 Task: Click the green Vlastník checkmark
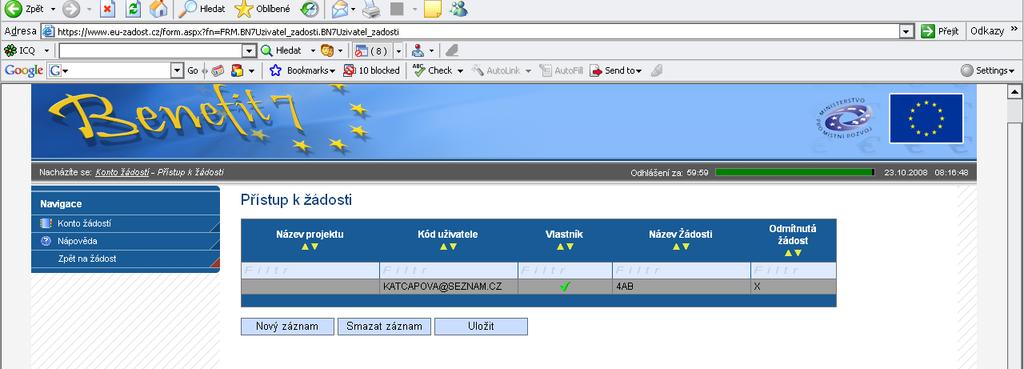coord(565,286)
